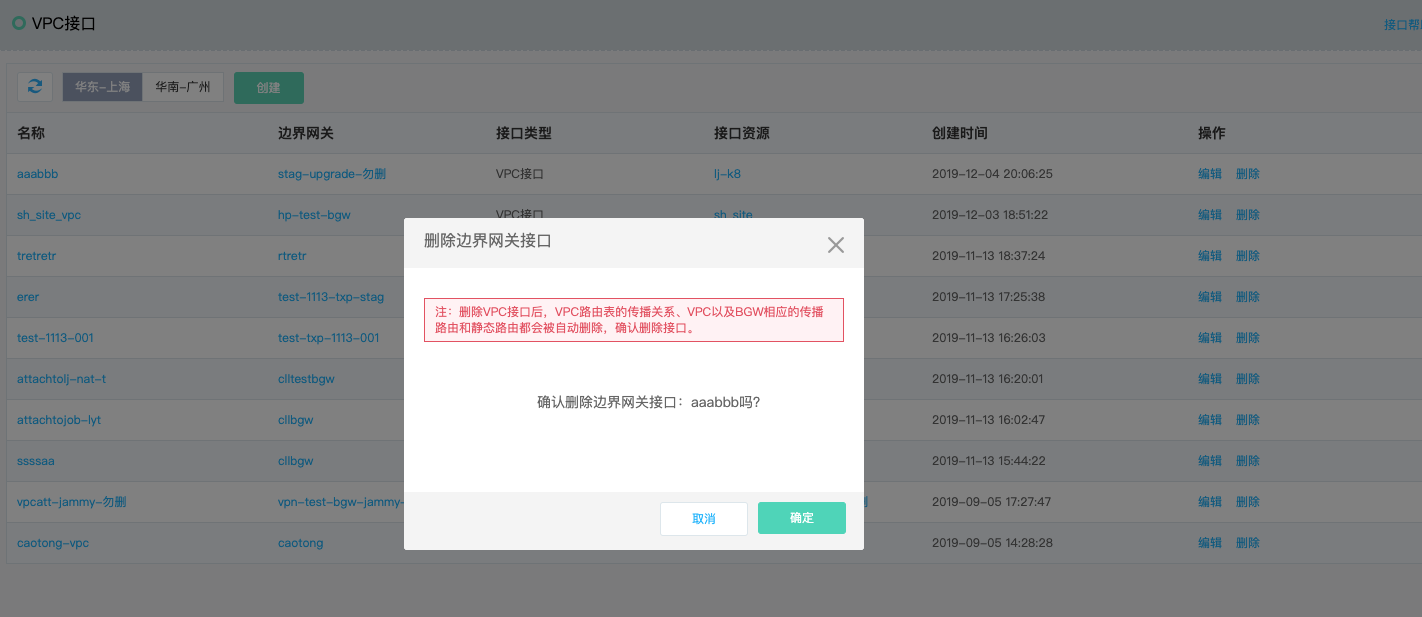
Task: Click the 名称 column header
Action: (30, 132)
